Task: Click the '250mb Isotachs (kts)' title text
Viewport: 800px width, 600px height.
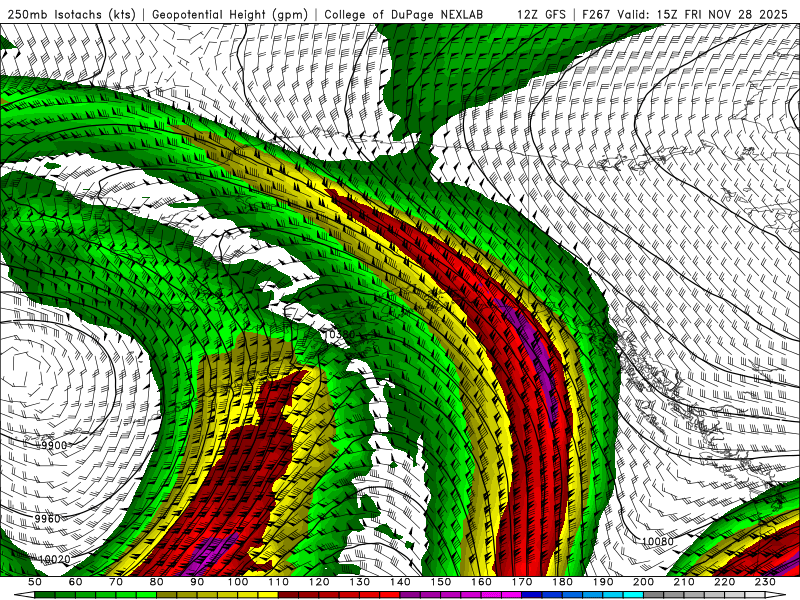Action: pos(72,14)
